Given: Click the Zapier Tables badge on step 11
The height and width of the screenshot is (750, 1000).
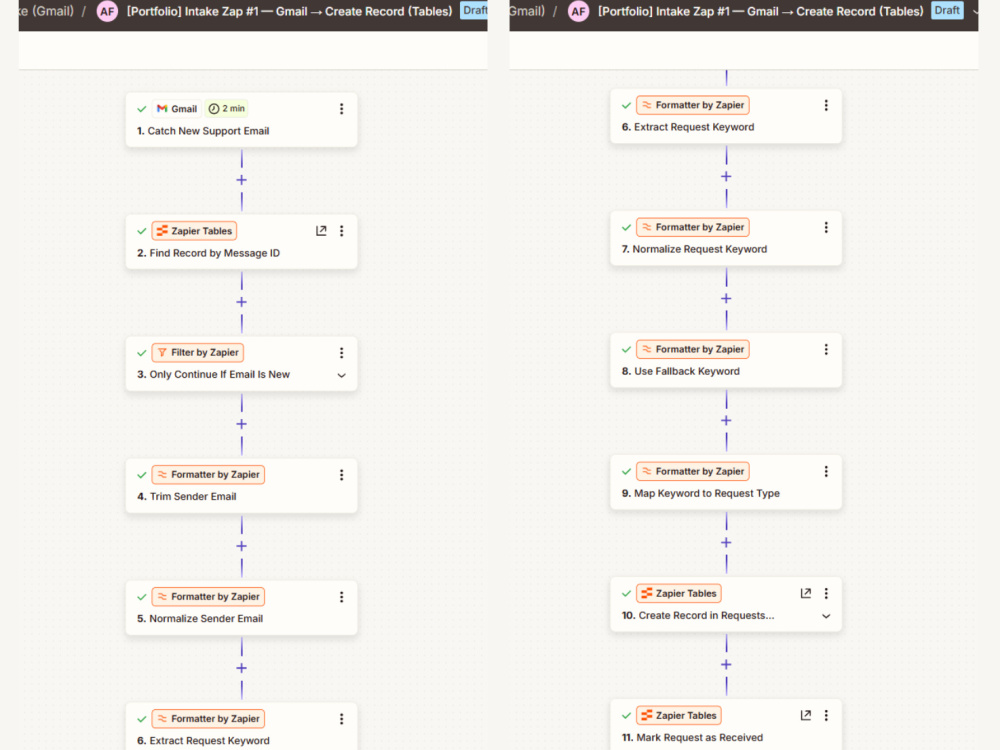Looking at the screenshot, I should click(679, 716).
